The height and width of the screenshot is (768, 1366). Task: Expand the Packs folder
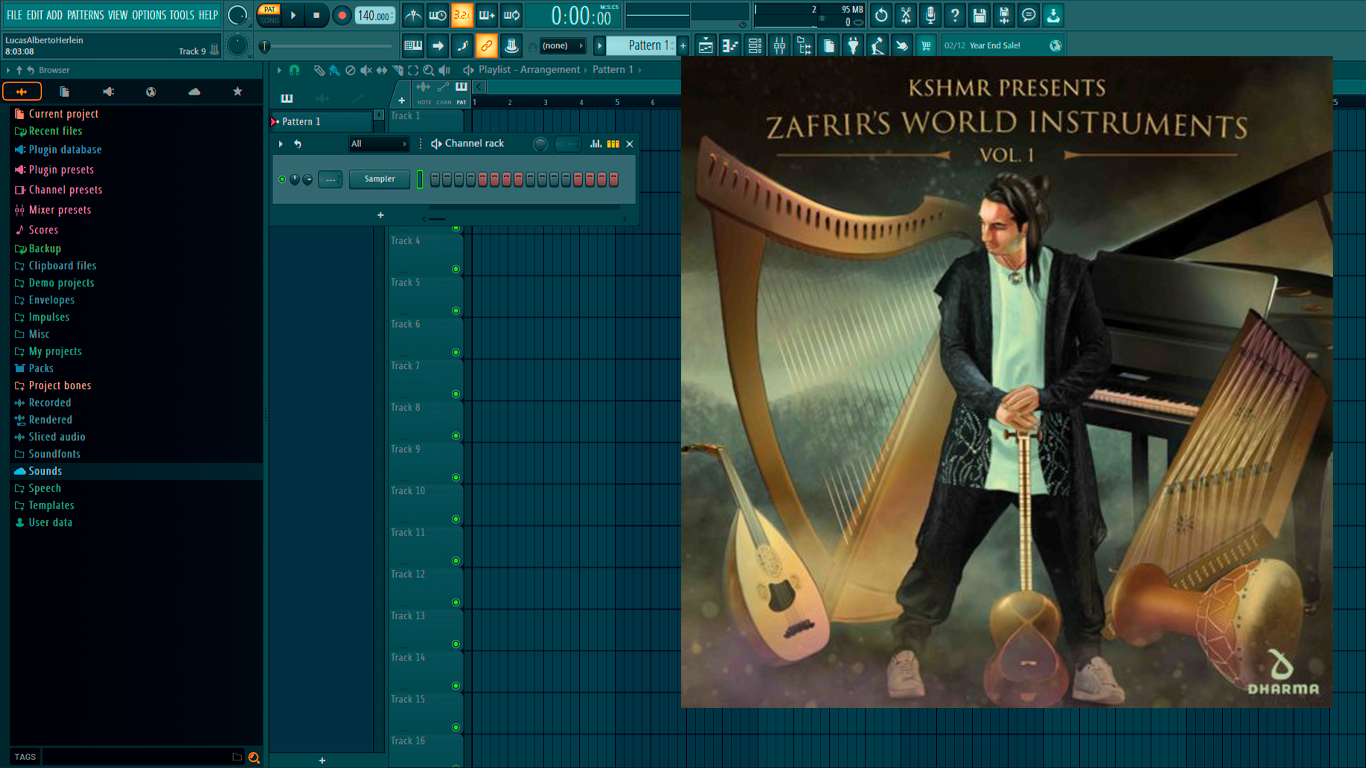(41, 368)
